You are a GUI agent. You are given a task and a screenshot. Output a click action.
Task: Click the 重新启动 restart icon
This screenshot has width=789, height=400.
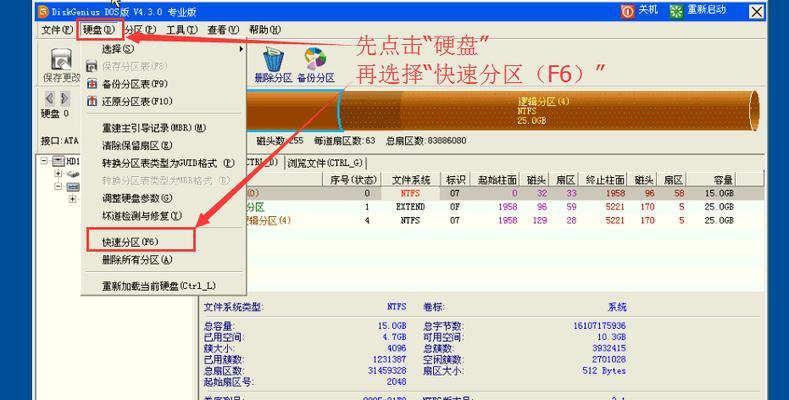coord(676,11)
